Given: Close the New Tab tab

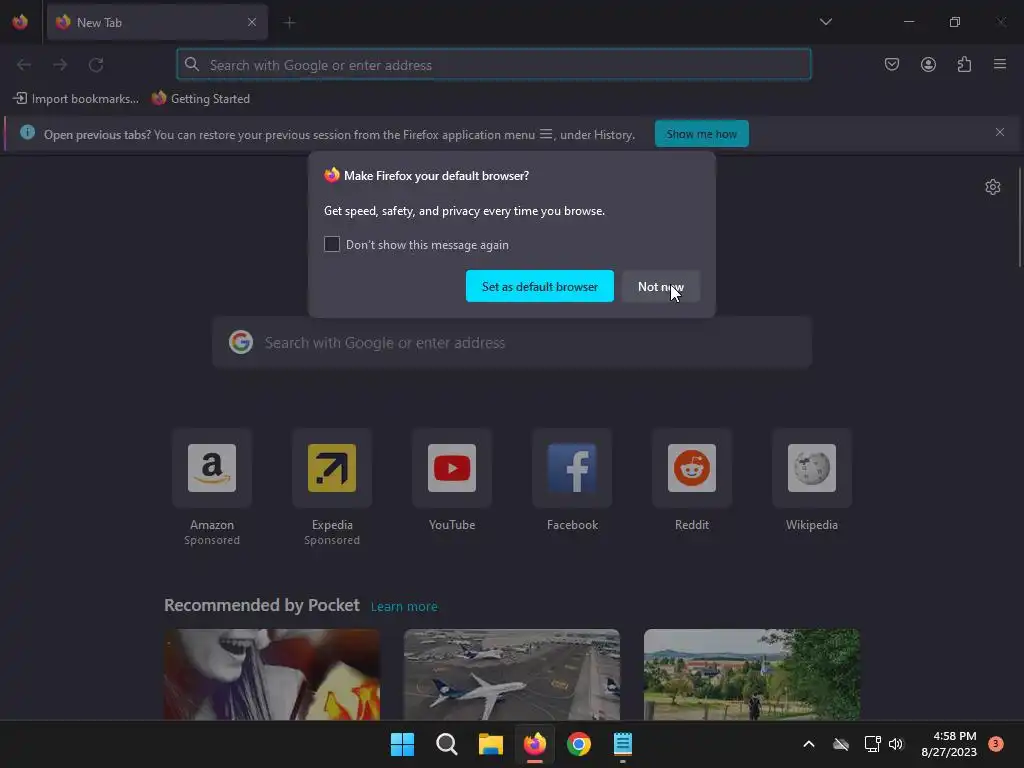Looking at the screenshot, I should point(252,22).
